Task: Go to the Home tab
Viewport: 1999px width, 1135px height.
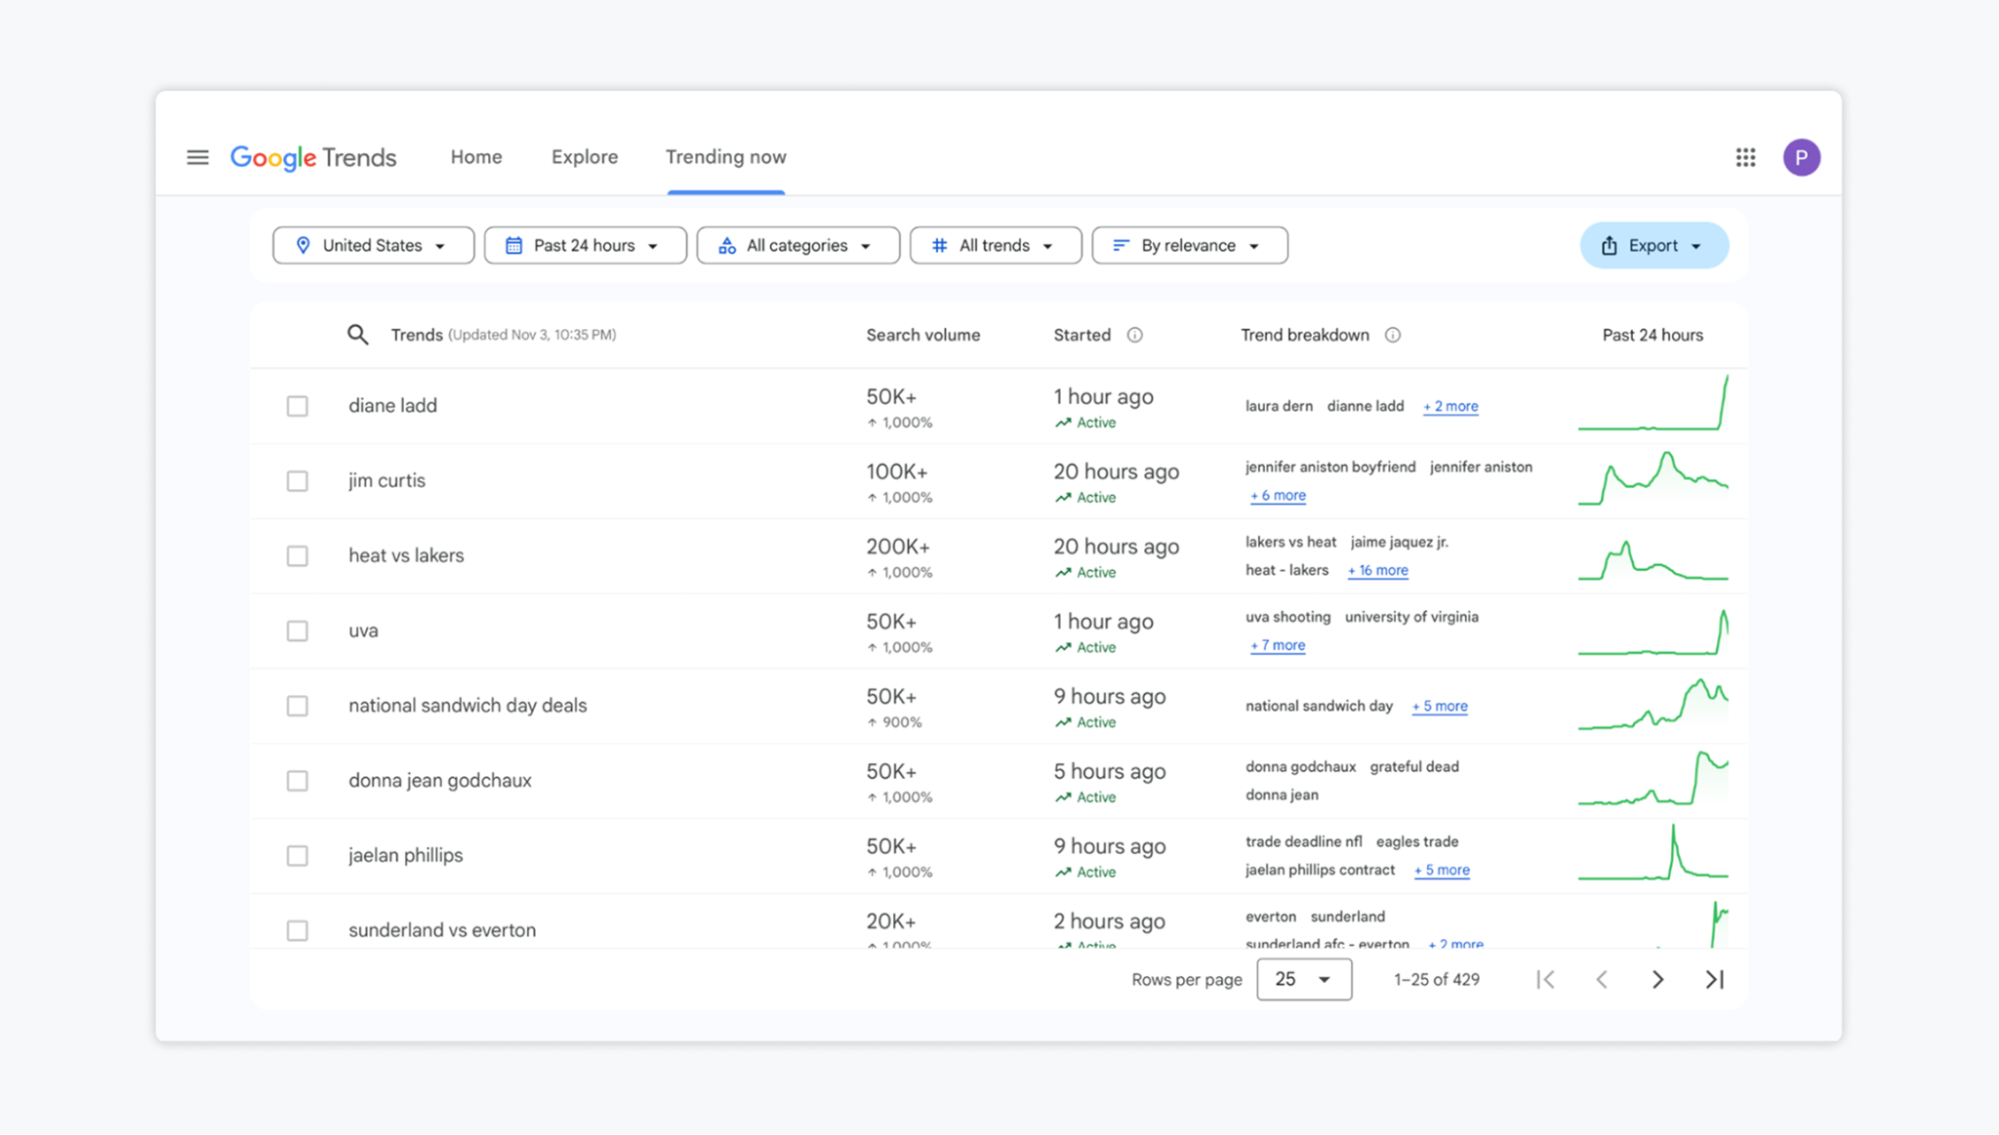Action: (x=476, y=157)
